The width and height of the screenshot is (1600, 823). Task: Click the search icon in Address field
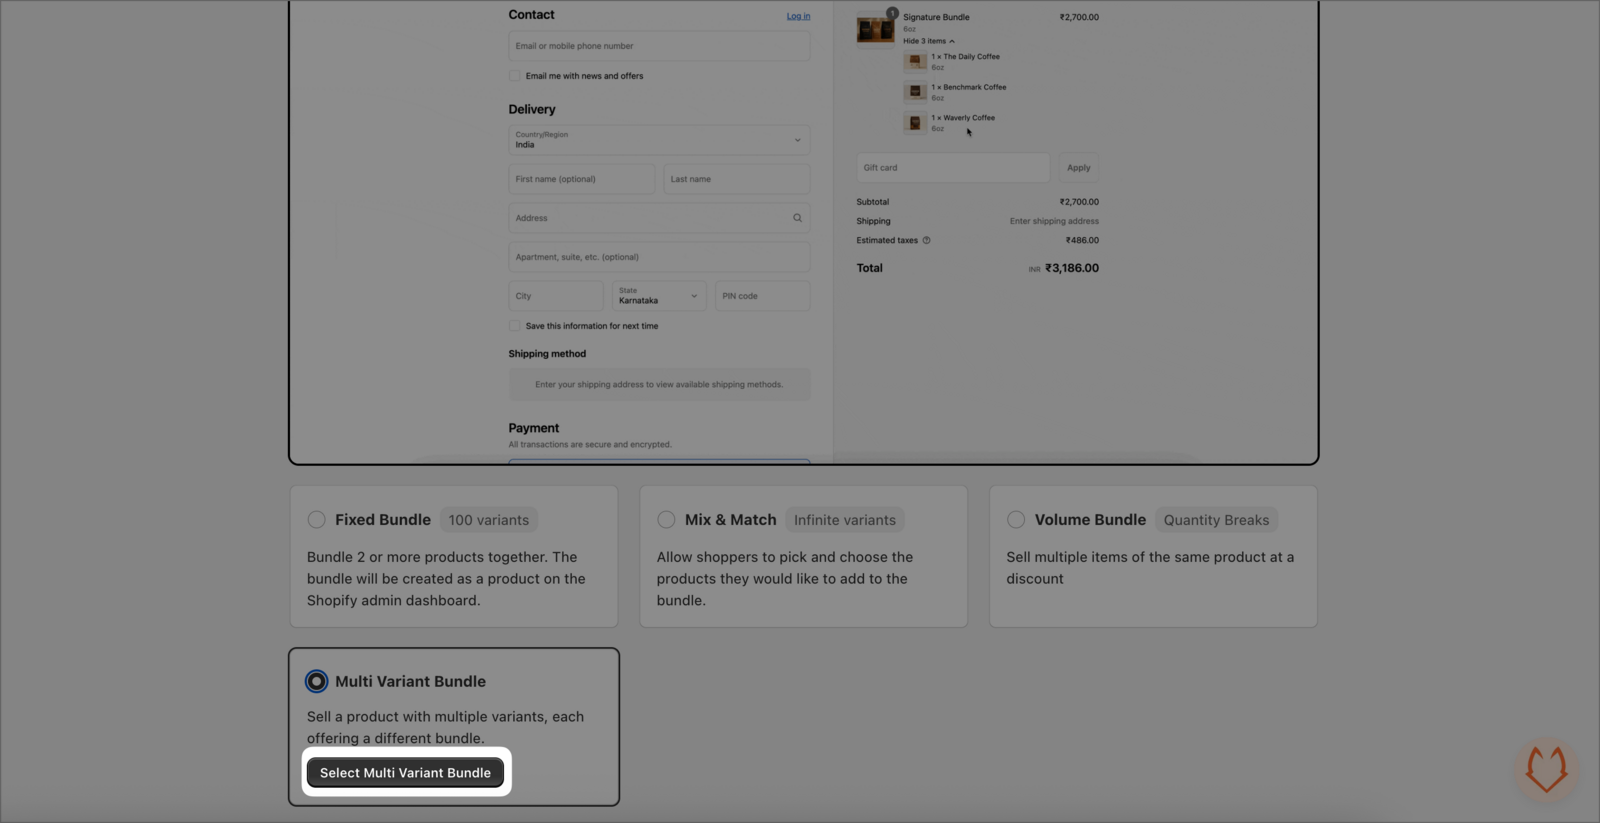point(797,218)
